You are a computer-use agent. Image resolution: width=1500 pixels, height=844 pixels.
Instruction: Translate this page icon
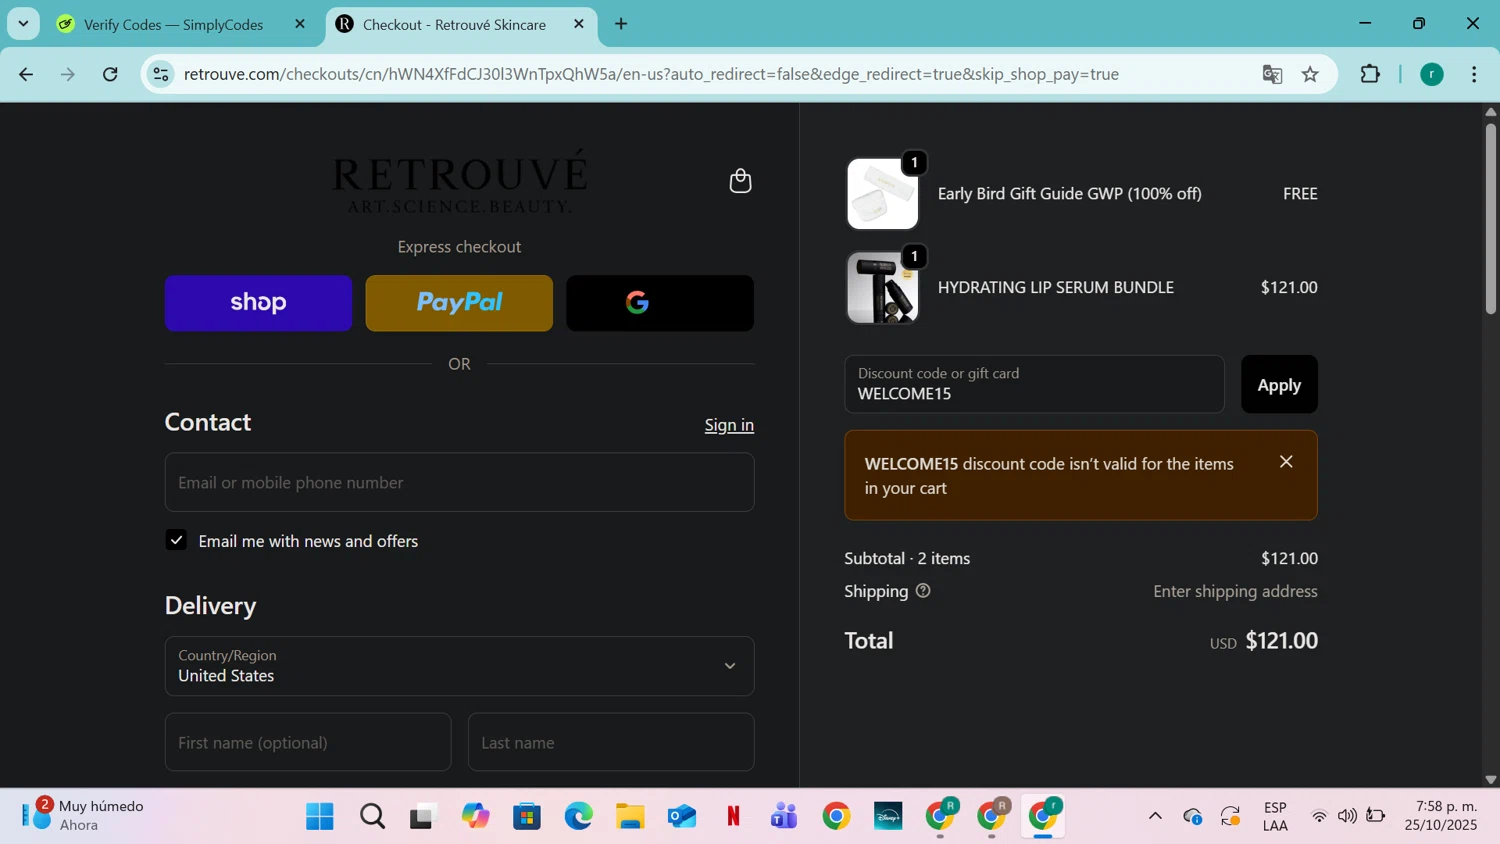1272,74
